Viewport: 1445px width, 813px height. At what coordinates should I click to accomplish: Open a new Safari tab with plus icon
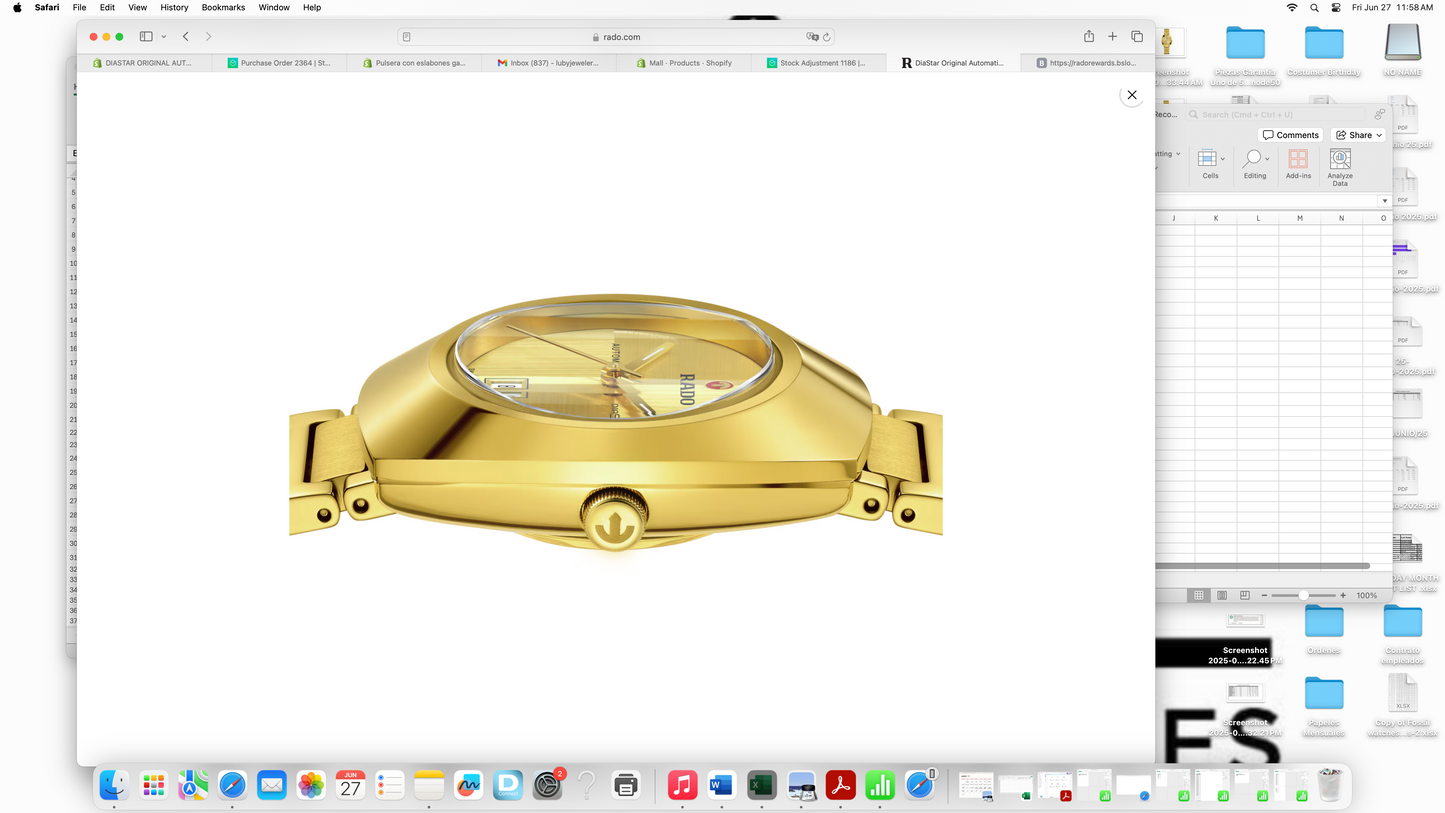tap(1112, 37)
